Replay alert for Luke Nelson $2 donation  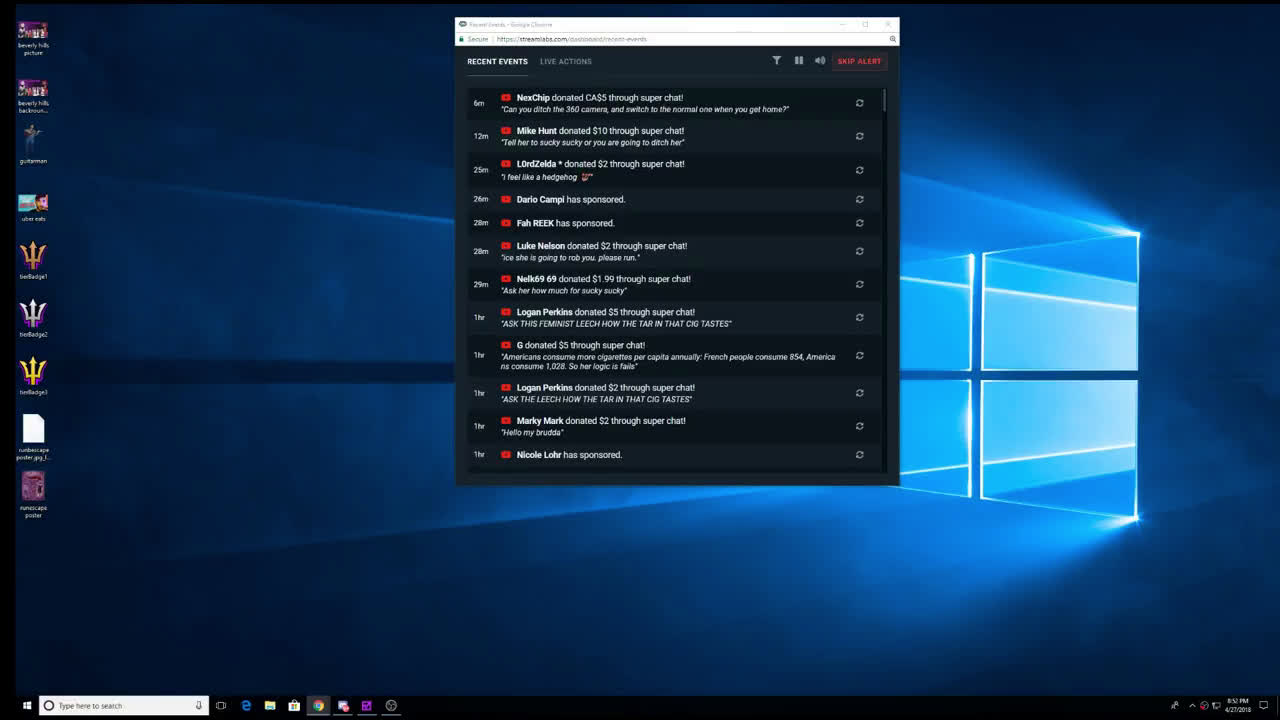click(x=859, y=251)
